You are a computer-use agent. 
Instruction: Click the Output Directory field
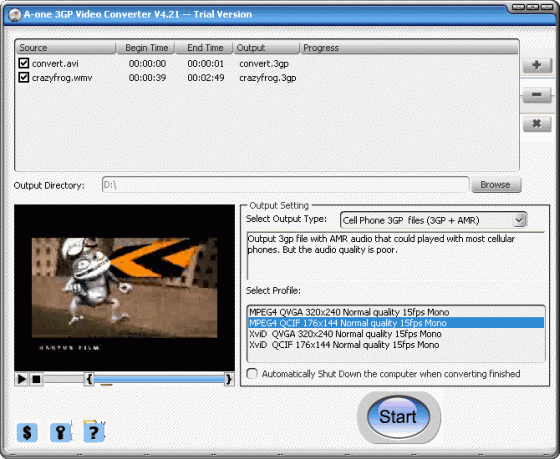(x=285, y=185)
